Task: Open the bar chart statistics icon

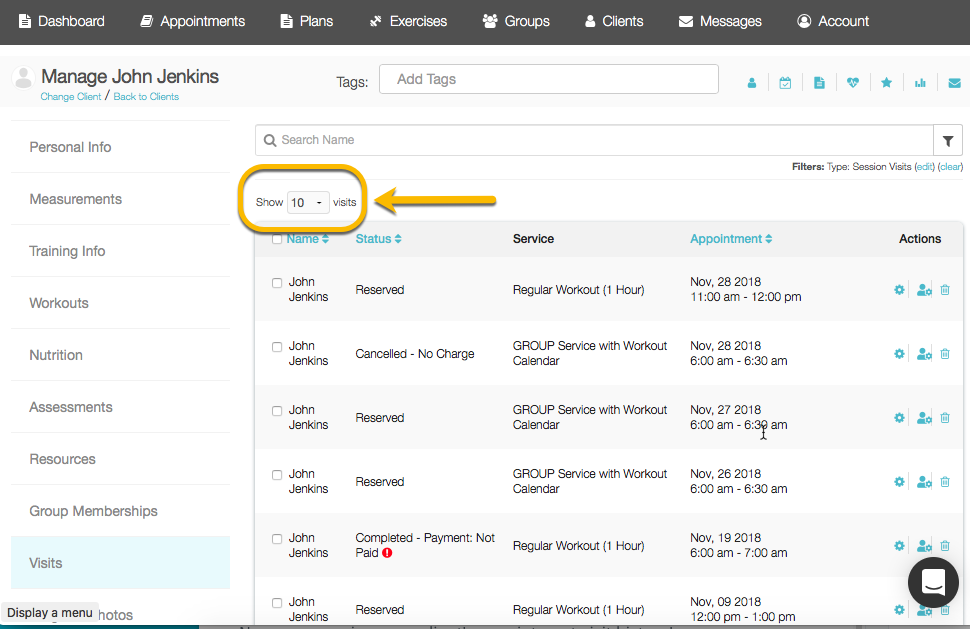Action: (x=920, y=82)
